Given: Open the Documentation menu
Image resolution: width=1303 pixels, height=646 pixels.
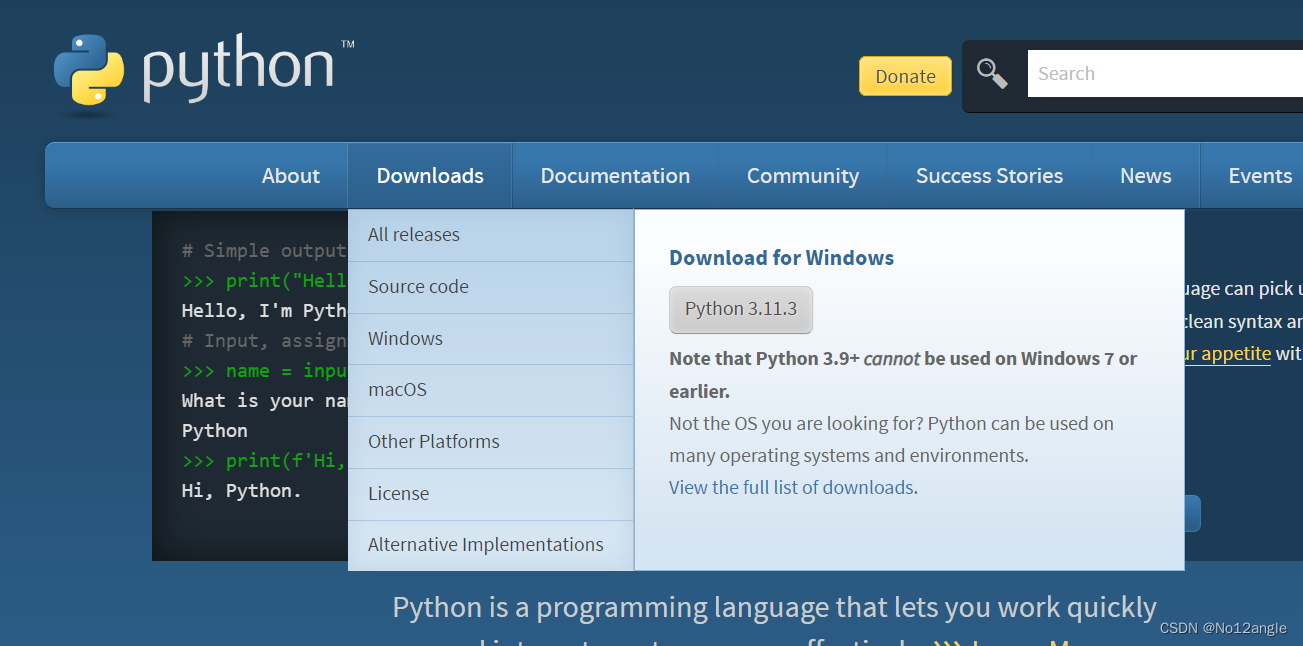Looking at the screenshot, I should tap(615, 176).
